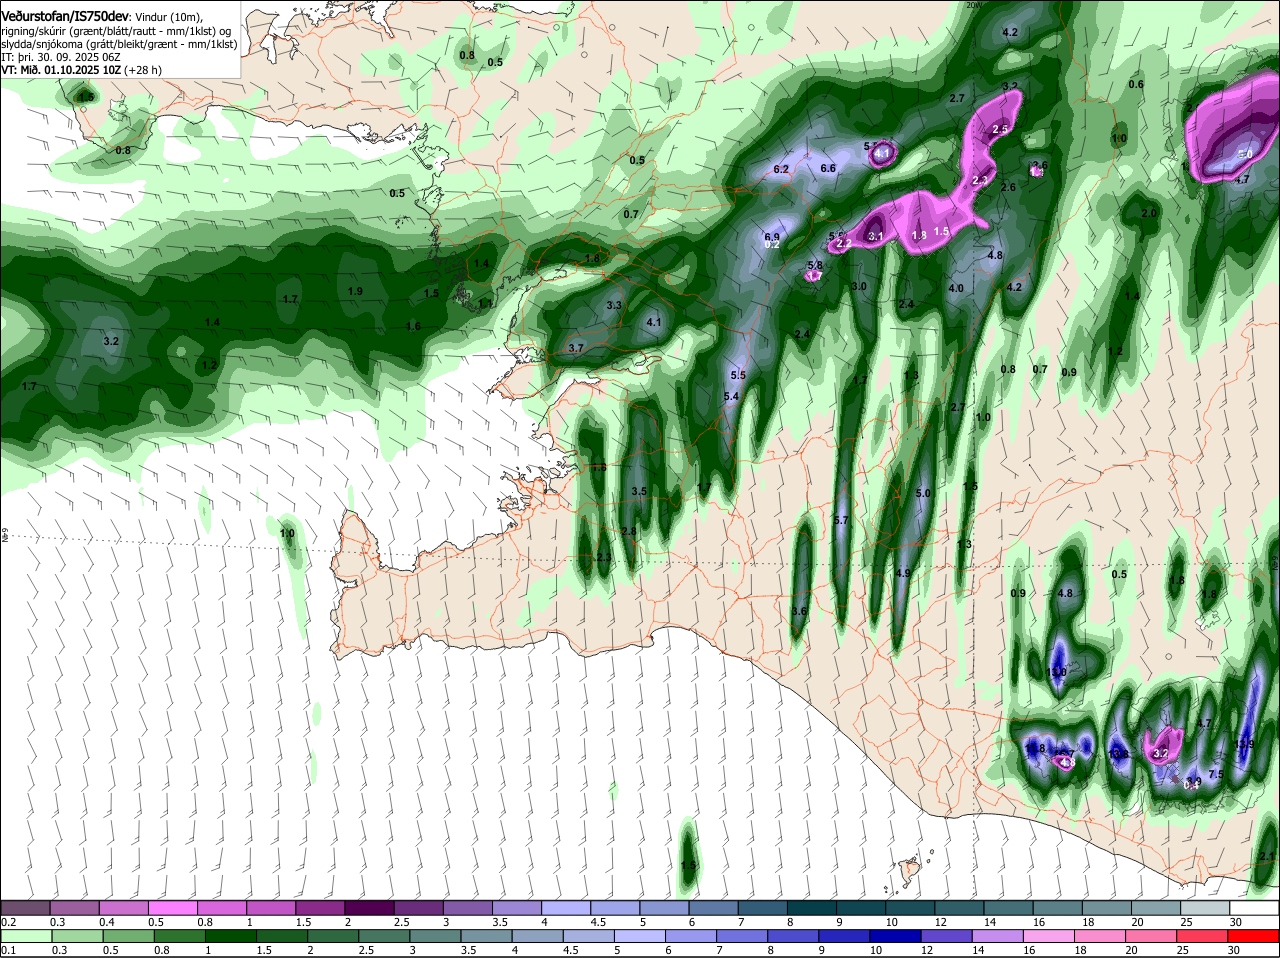Click the 3.3 precipitation value on the map
This screenshot has width=1280, height=958.
[614, 305]
